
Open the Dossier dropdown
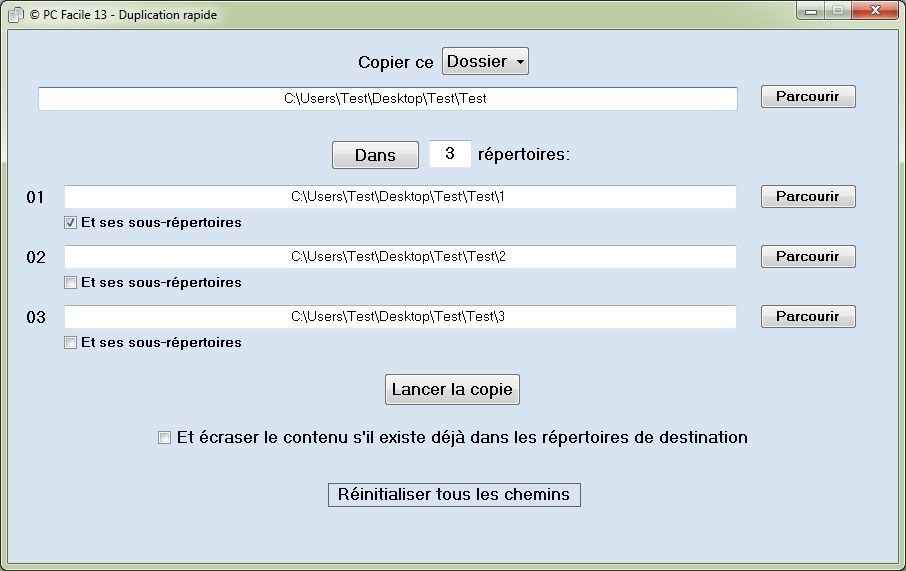tap(485, 61)
